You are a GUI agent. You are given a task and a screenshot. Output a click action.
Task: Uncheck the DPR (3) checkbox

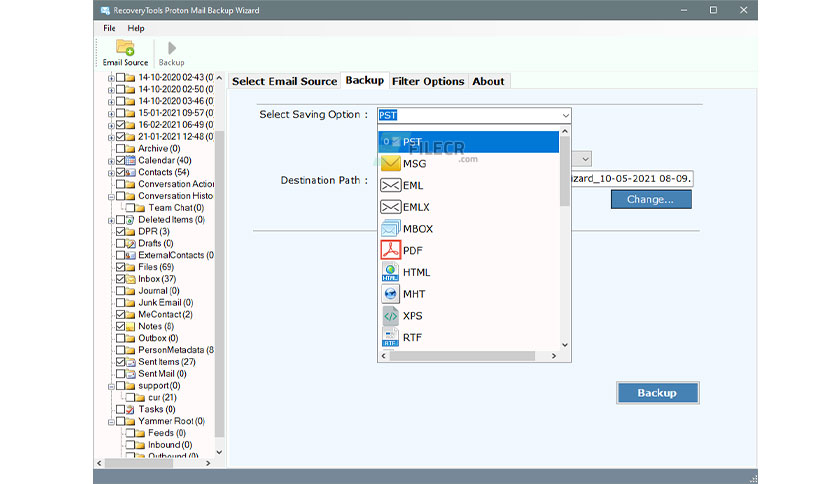pos(120,231)
